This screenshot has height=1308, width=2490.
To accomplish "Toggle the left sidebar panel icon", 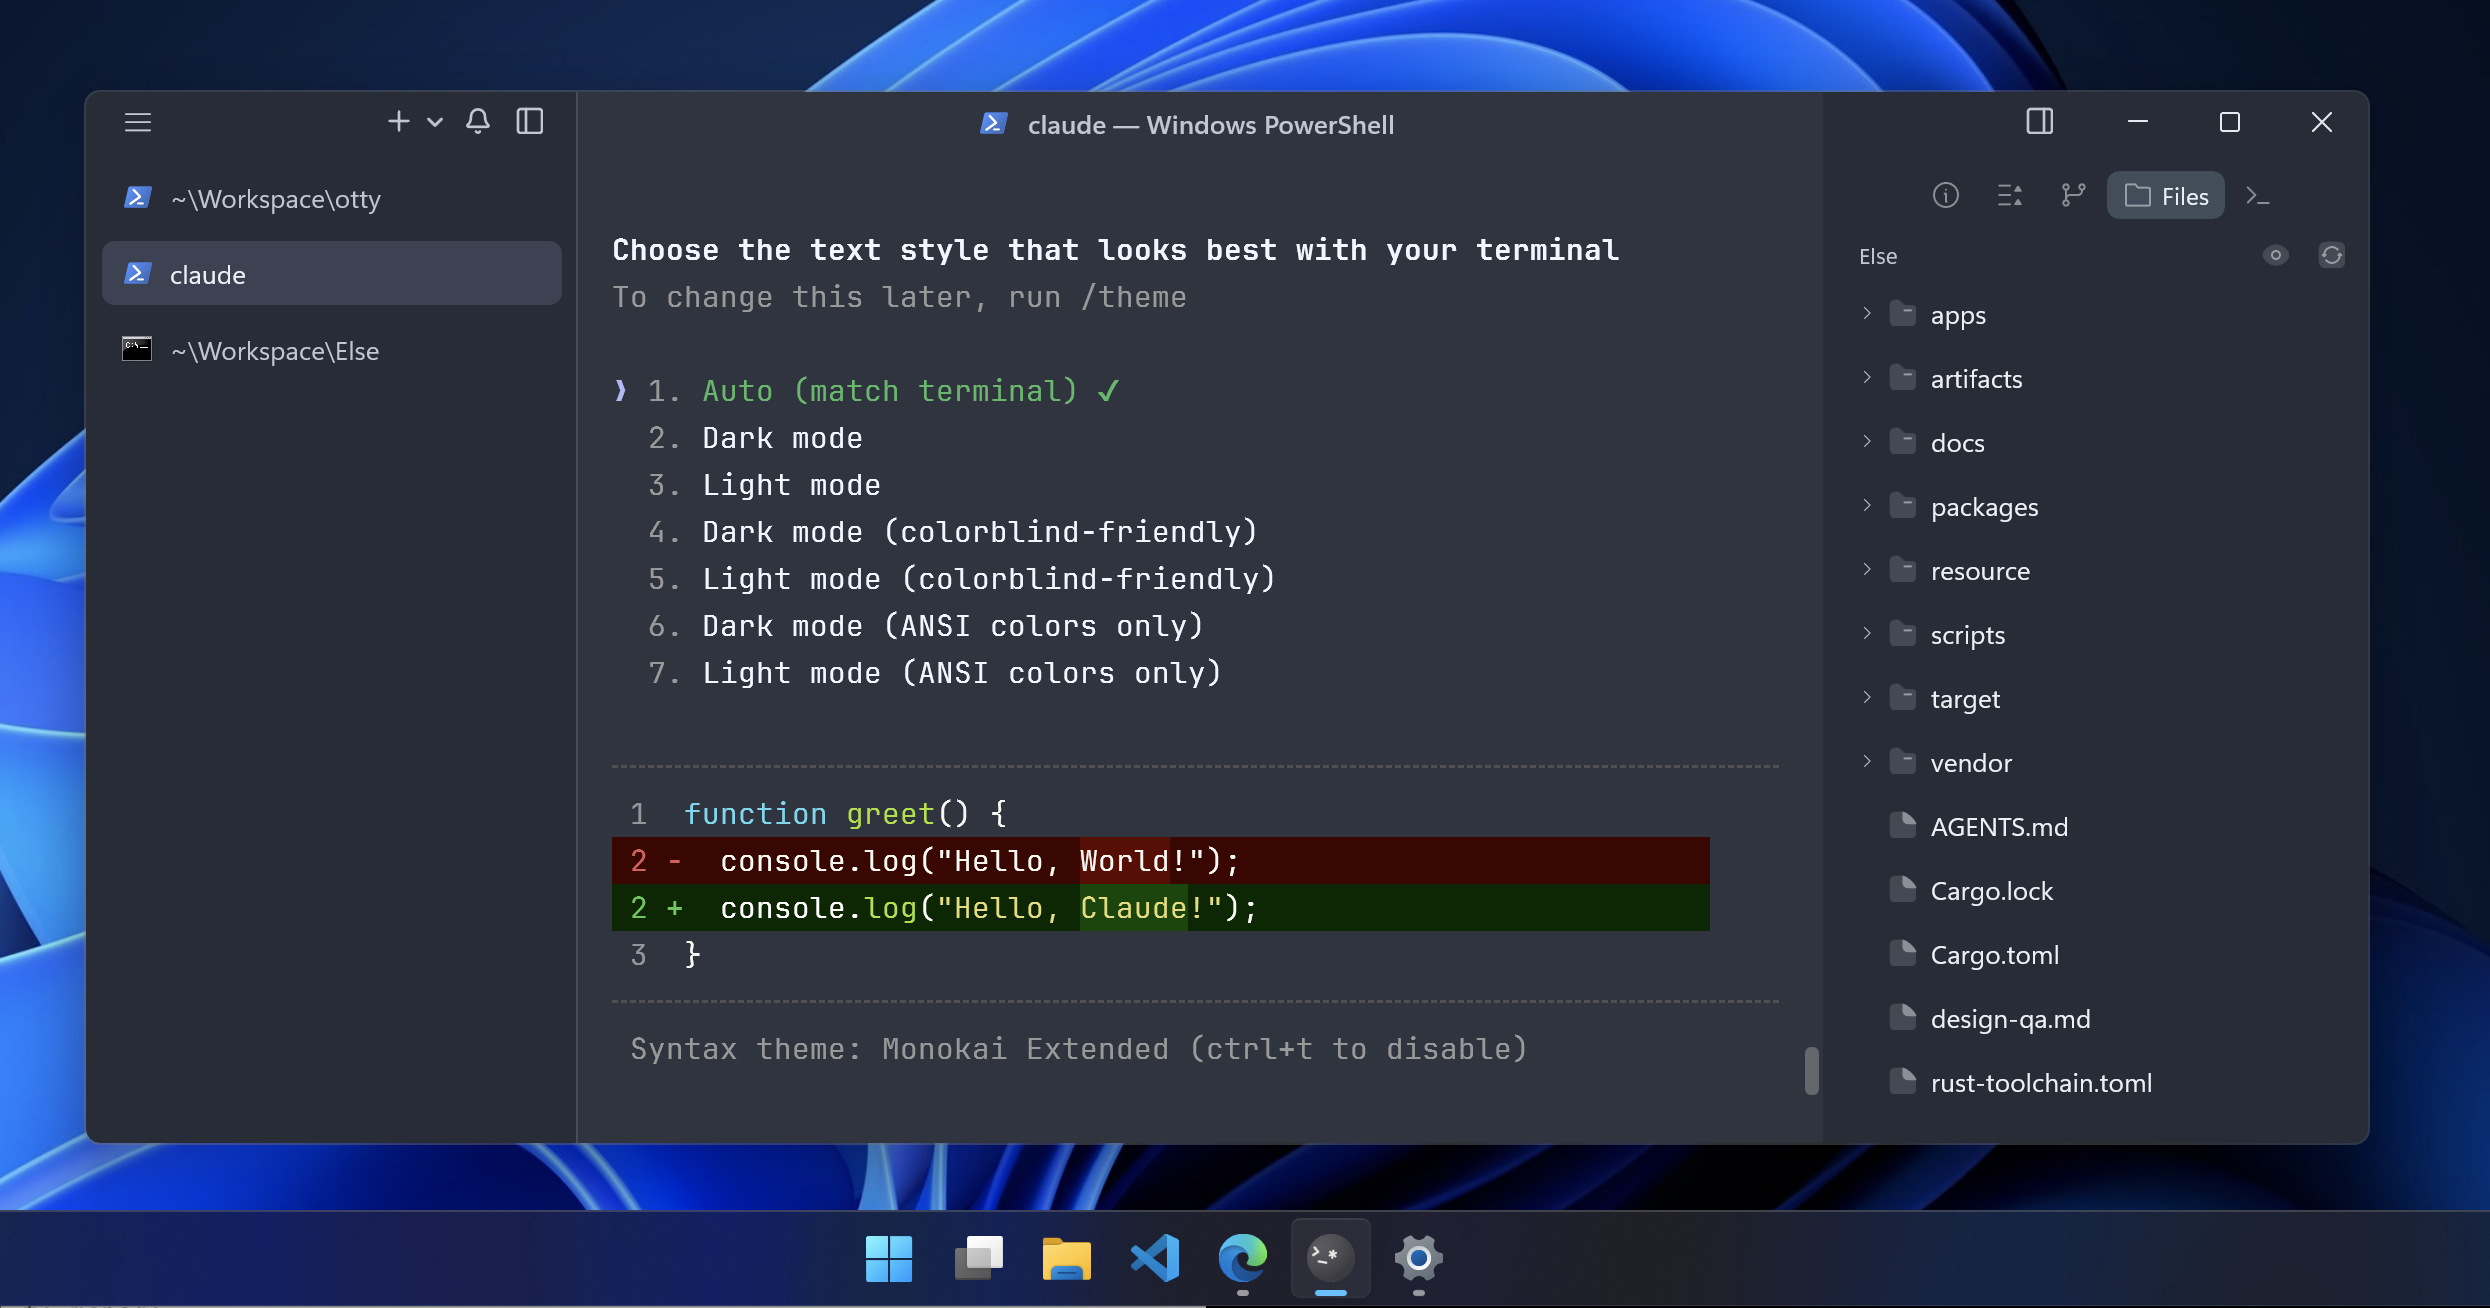I will pyautogui.click(x=530, y=121).
